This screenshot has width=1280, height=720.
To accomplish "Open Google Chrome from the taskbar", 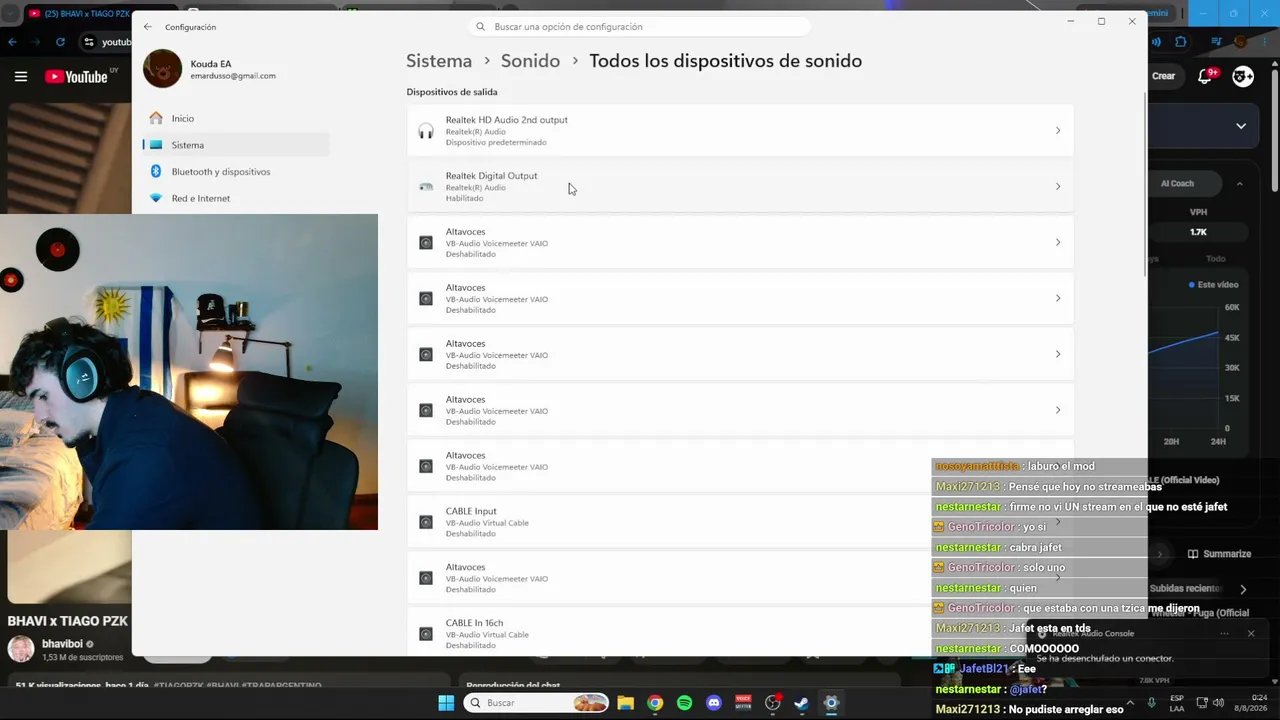I will click(x=655, y=703).
